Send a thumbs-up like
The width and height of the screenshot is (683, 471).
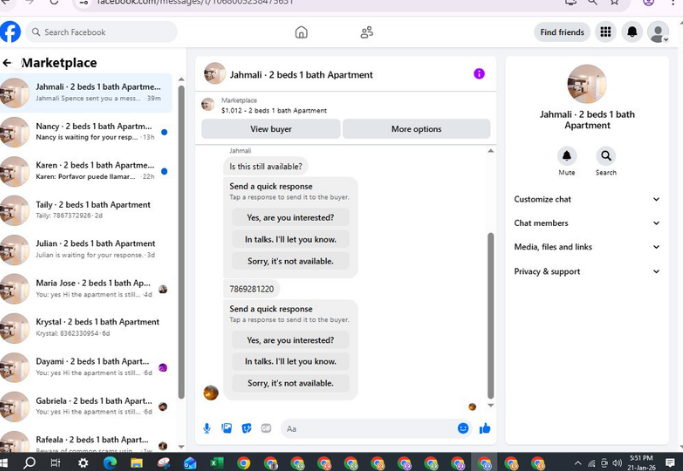coord(485,429)
